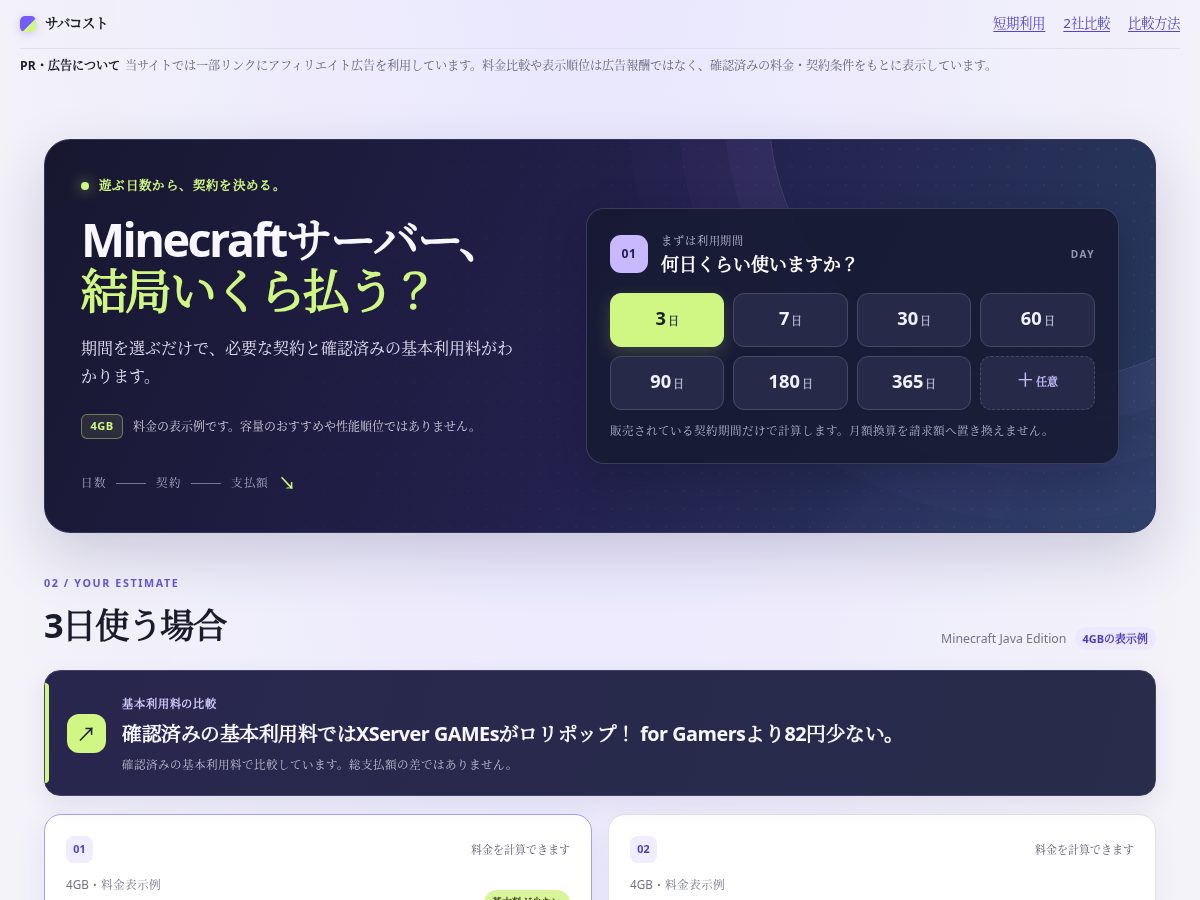The width and height of the screenshot is (1200, 900).
Task: Select the 30日 duration option
Action: 914,320
